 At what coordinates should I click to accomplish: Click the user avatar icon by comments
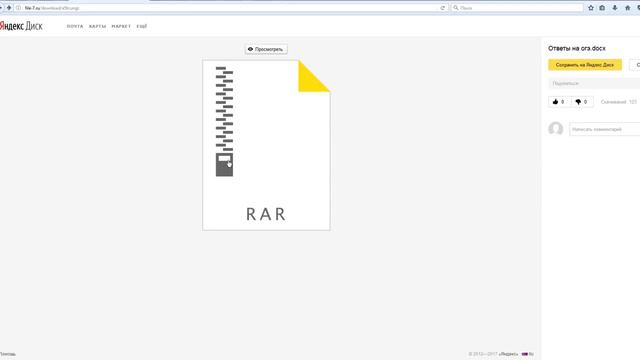tap(556, 129)
